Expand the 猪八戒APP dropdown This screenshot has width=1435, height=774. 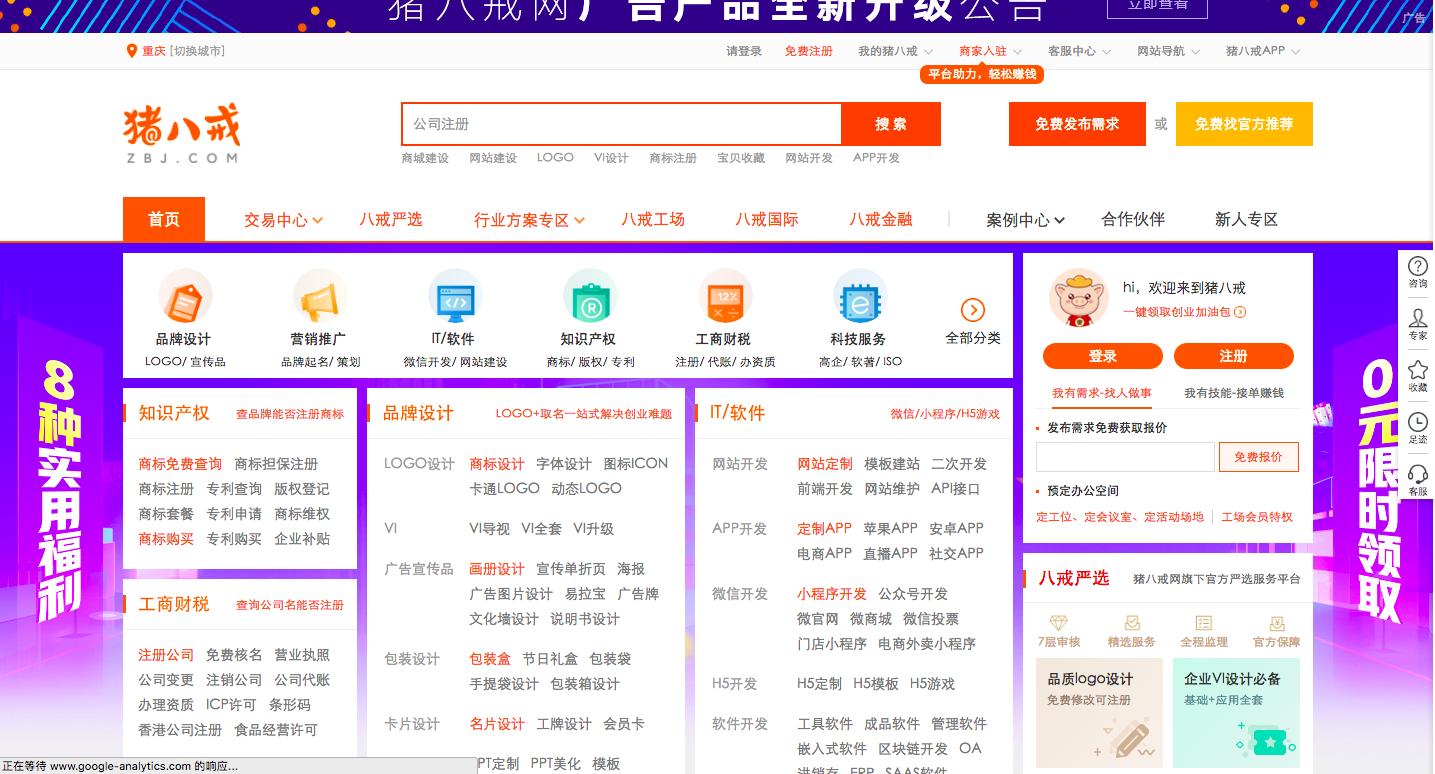(1263, 51)
